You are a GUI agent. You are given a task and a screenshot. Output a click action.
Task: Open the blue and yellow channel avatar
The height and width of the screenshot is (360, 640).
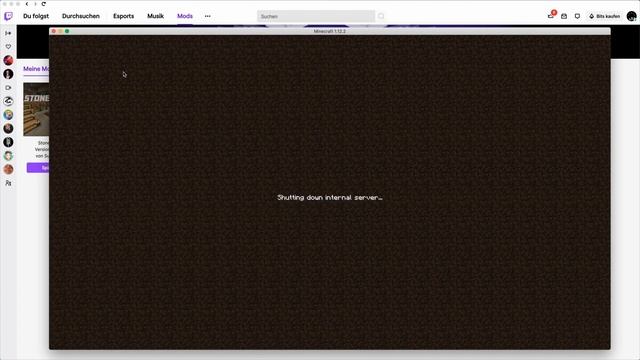tap(8, 115)
